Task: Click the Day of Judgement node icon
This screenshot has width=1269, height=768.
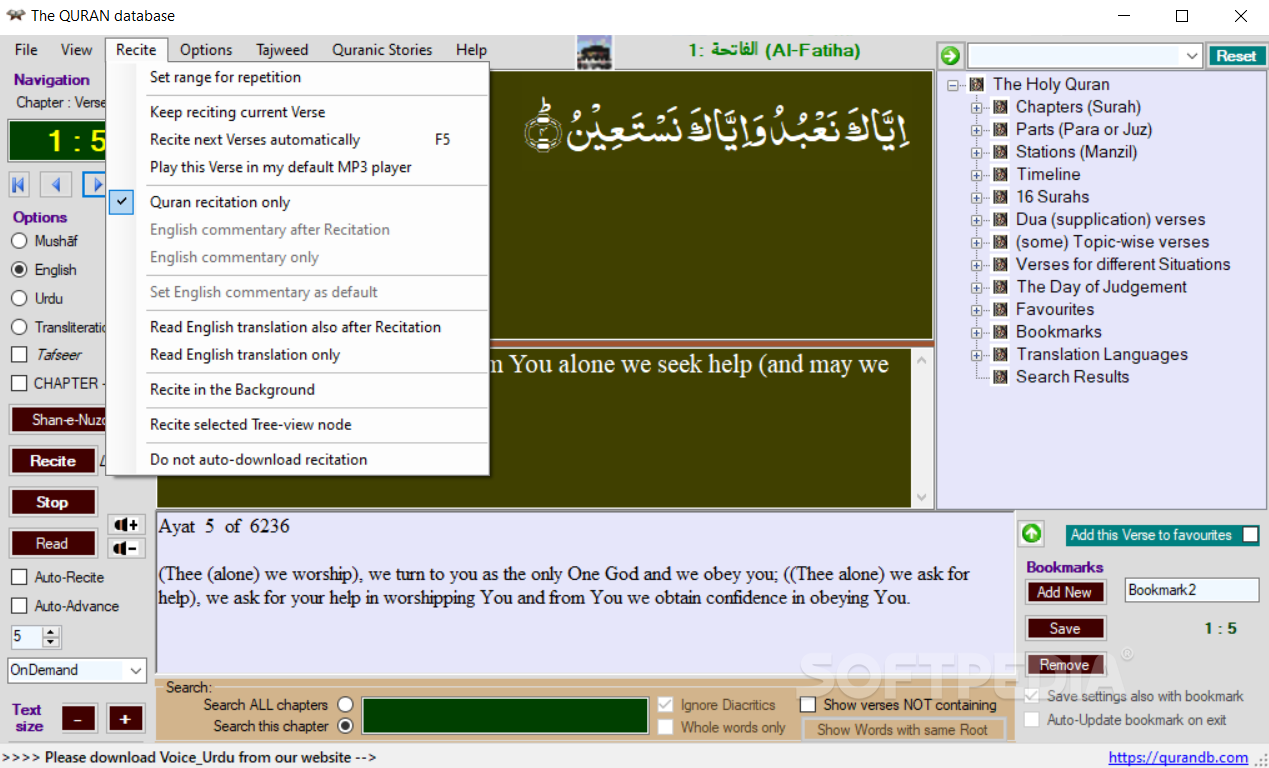Action: (x=1000, y=287)
